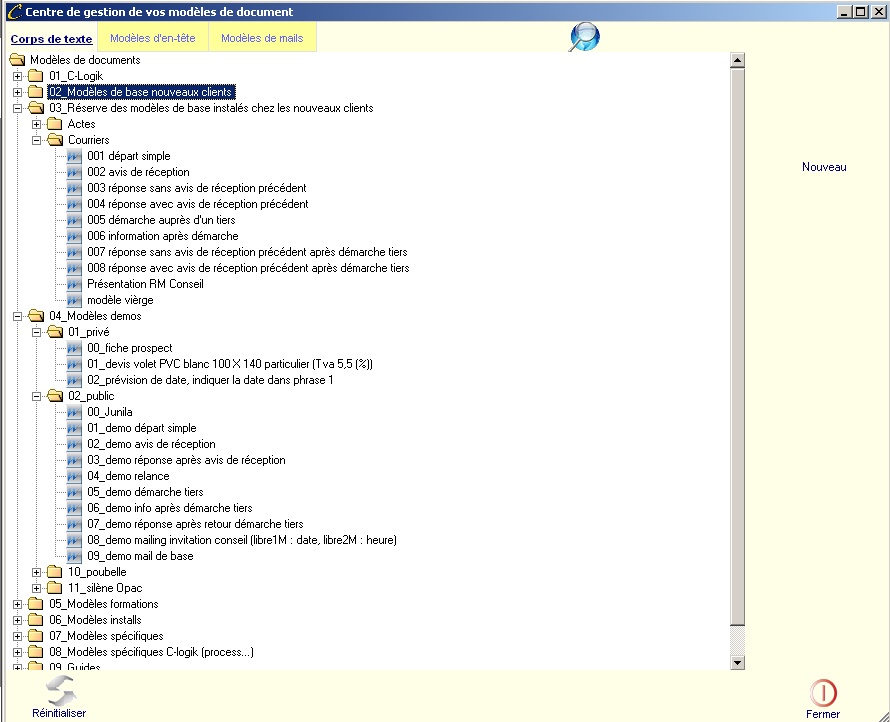Viewport: 890px width, 722px height.
Task: Expand the Actes subfolder
Action: point(37,124)
